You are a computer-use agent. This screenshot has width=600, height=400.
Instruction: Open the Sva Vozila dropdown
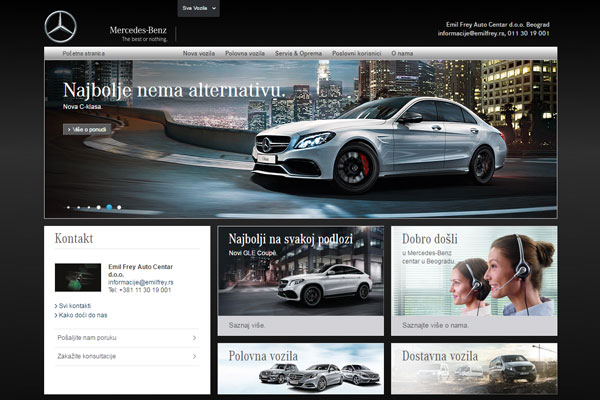point(199,8)
